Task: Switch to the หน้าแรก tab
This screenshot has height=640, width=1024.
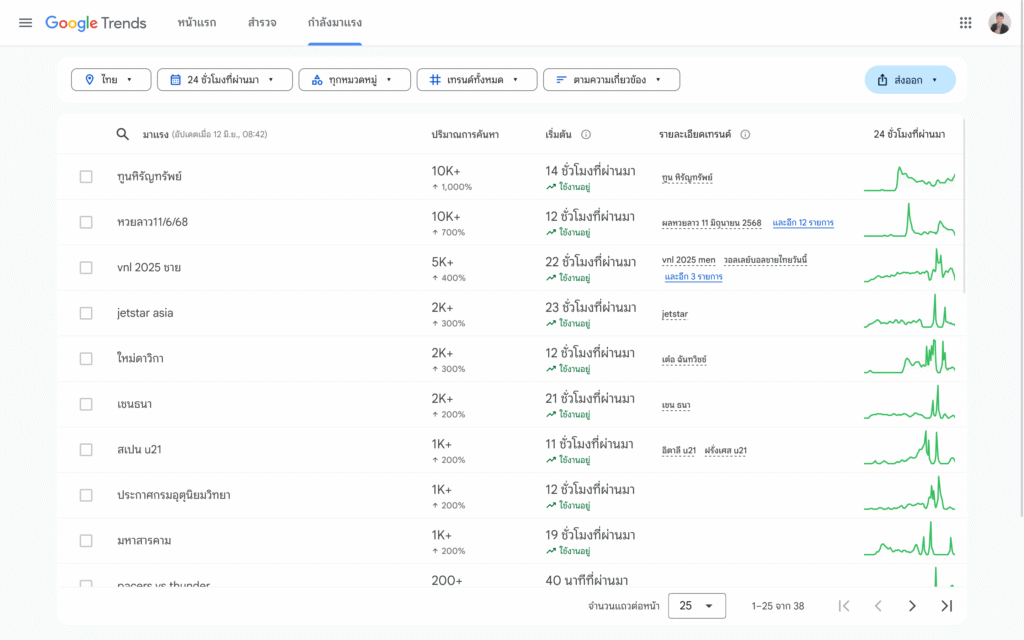Action: click(x=197, y=23)
